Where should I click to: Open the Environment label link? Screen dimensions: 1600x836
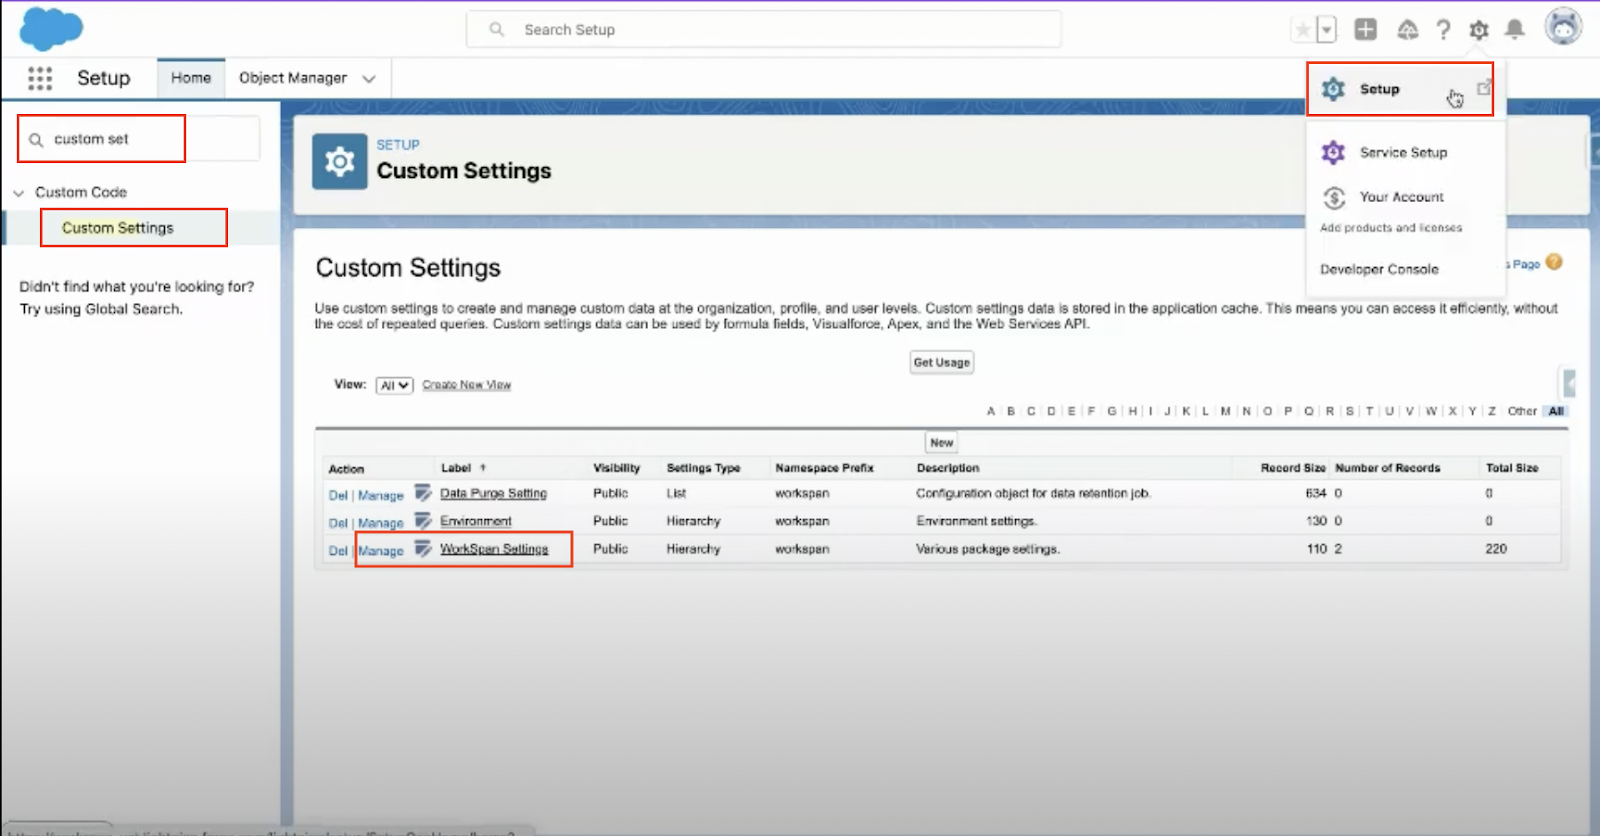(x=476, y=521)
